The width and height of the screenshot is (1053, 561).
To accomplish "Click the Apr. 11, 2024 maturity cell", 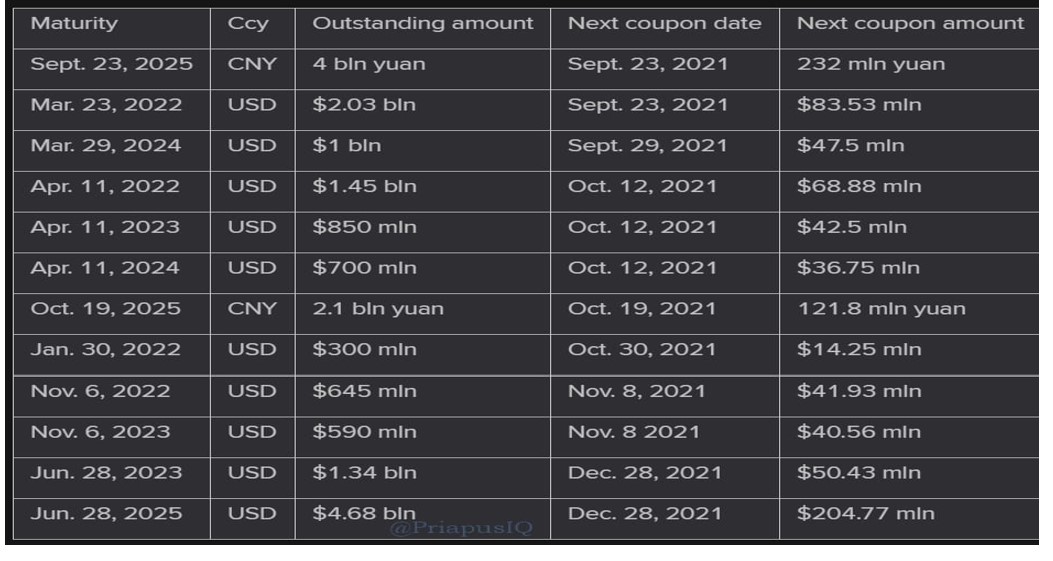I will coord(105,269).
